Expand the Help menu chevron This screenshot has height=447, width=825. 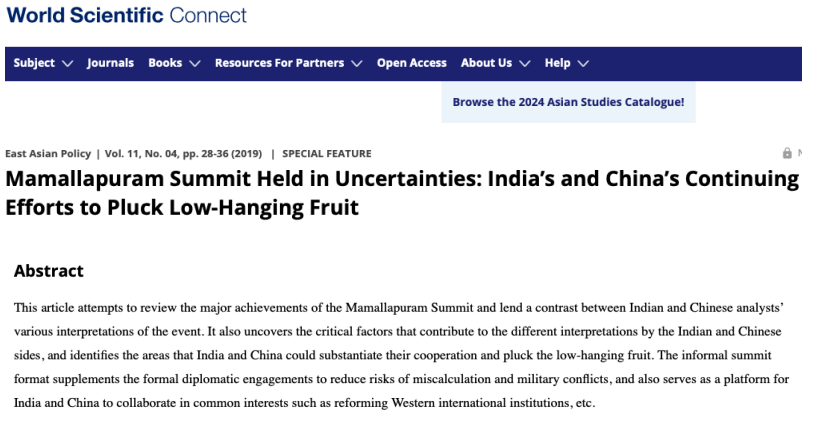click(x=583, y=64)
